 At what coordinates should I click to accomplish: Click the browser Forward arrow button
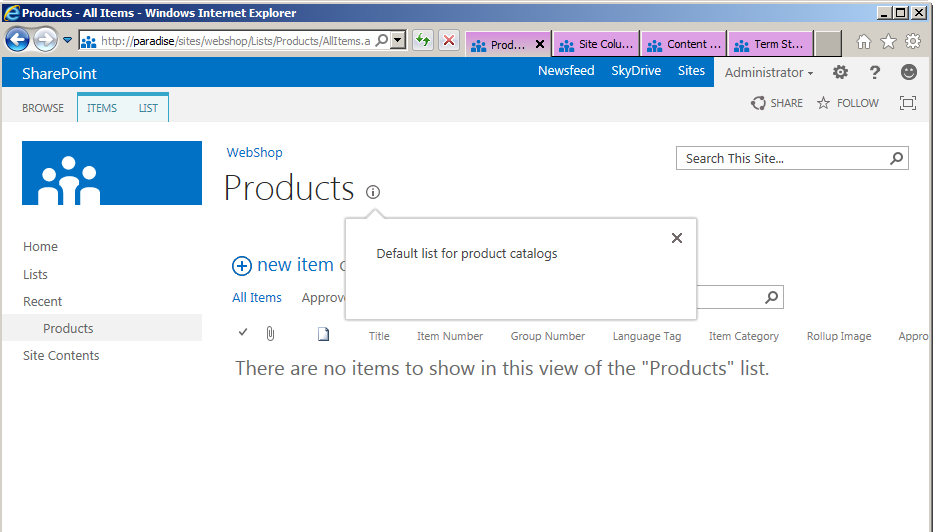45,40
